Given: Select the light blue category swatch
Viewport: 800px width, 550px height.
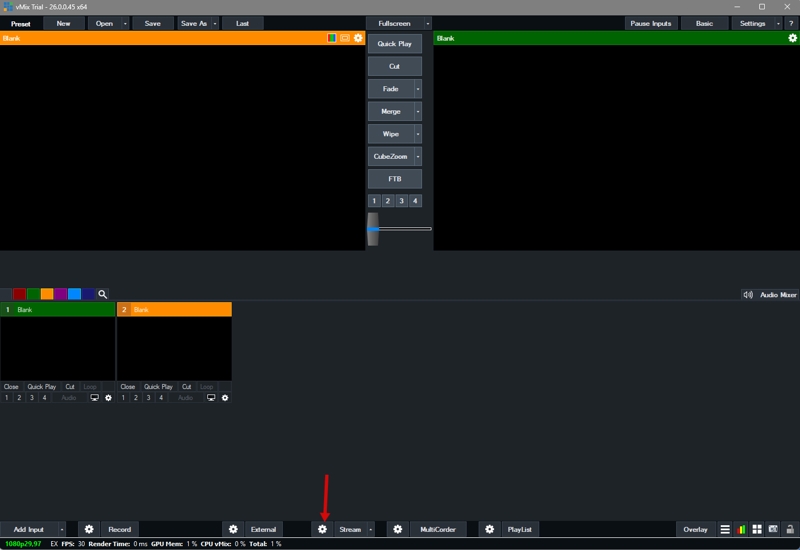Looking at the screenshot, I should coord(74,294).
